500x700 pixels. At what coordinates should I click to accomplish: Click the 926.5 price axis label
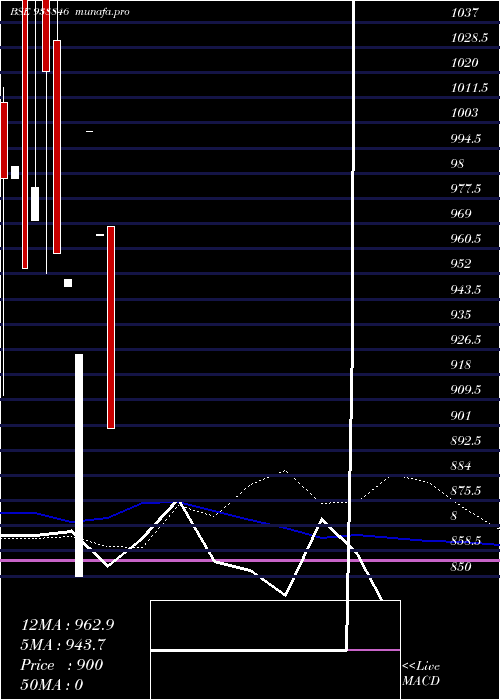[x=466, y=340]
